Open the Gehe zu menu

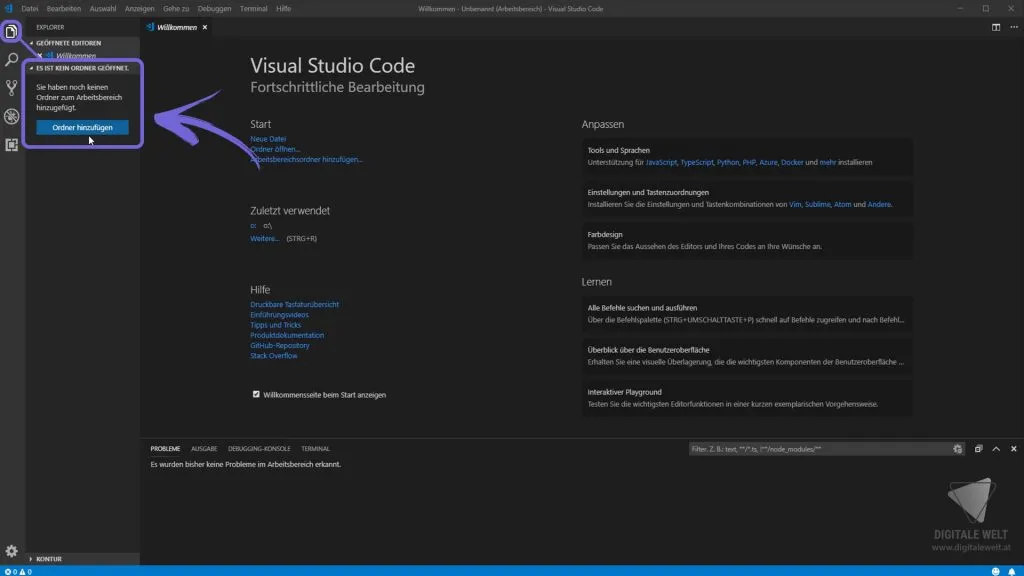click(x=176, y=8)
